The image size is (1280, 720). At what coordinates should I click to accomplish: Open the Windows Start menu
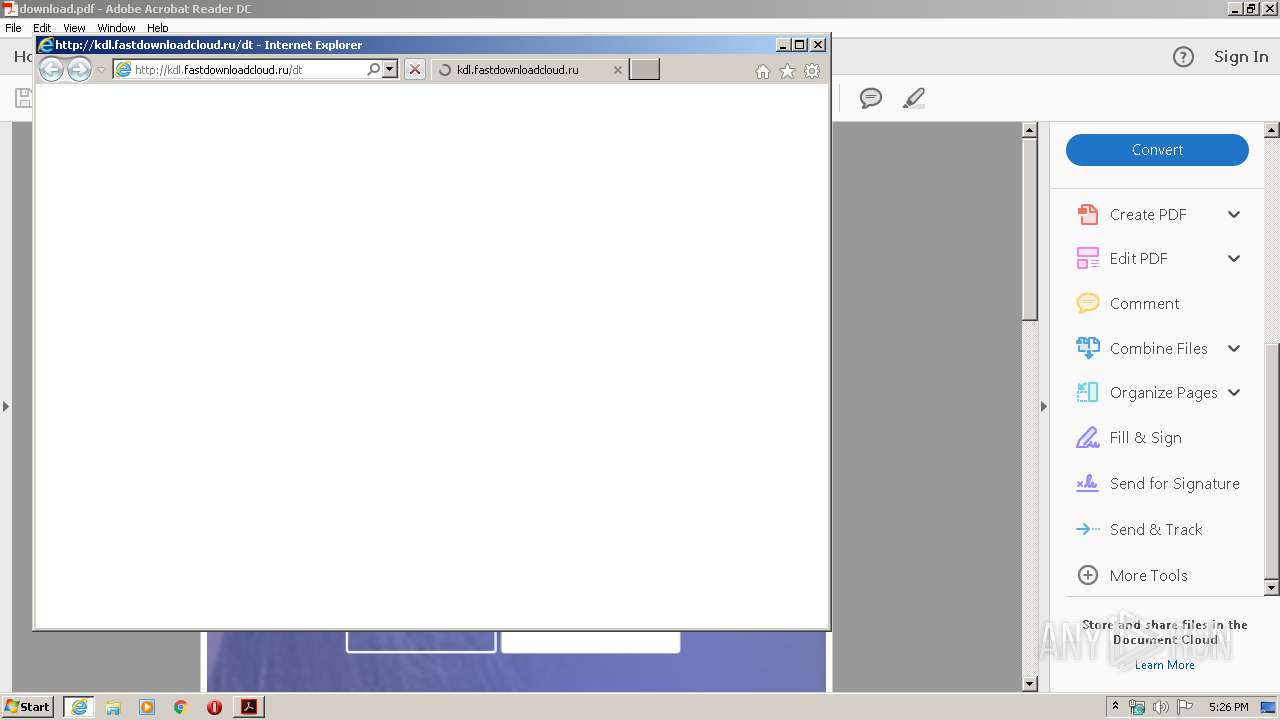[27, 706]
